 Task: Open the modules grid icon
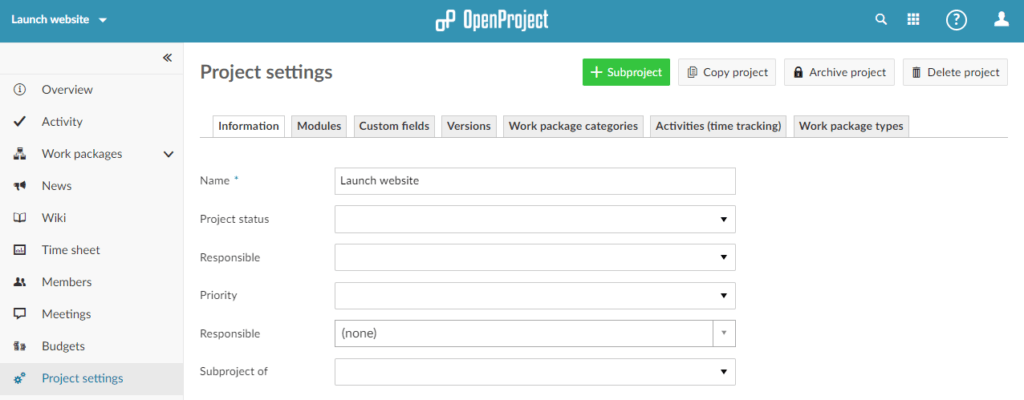(x=913, y=20)
